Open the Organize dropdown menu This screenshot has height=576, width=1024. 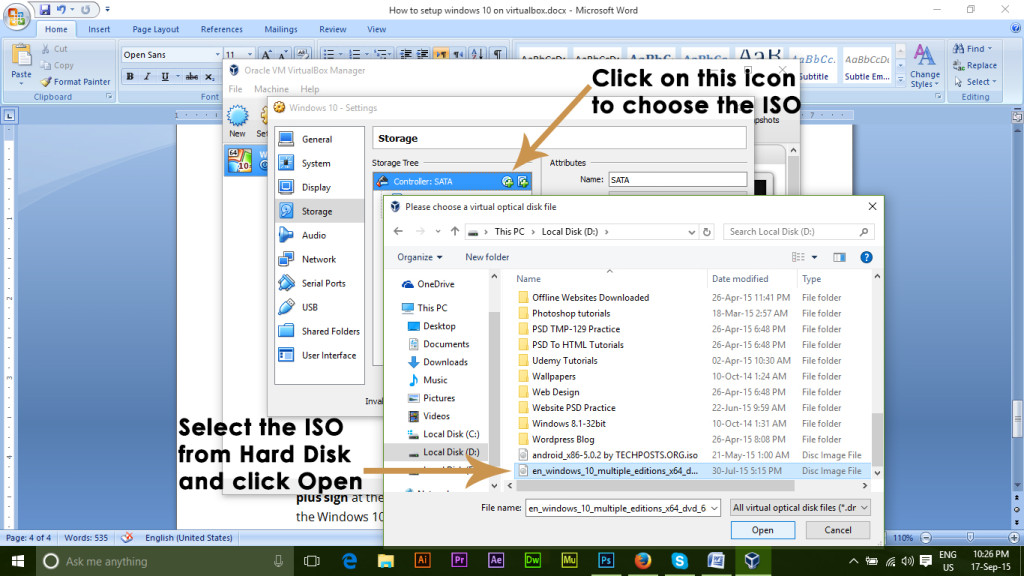419,257
